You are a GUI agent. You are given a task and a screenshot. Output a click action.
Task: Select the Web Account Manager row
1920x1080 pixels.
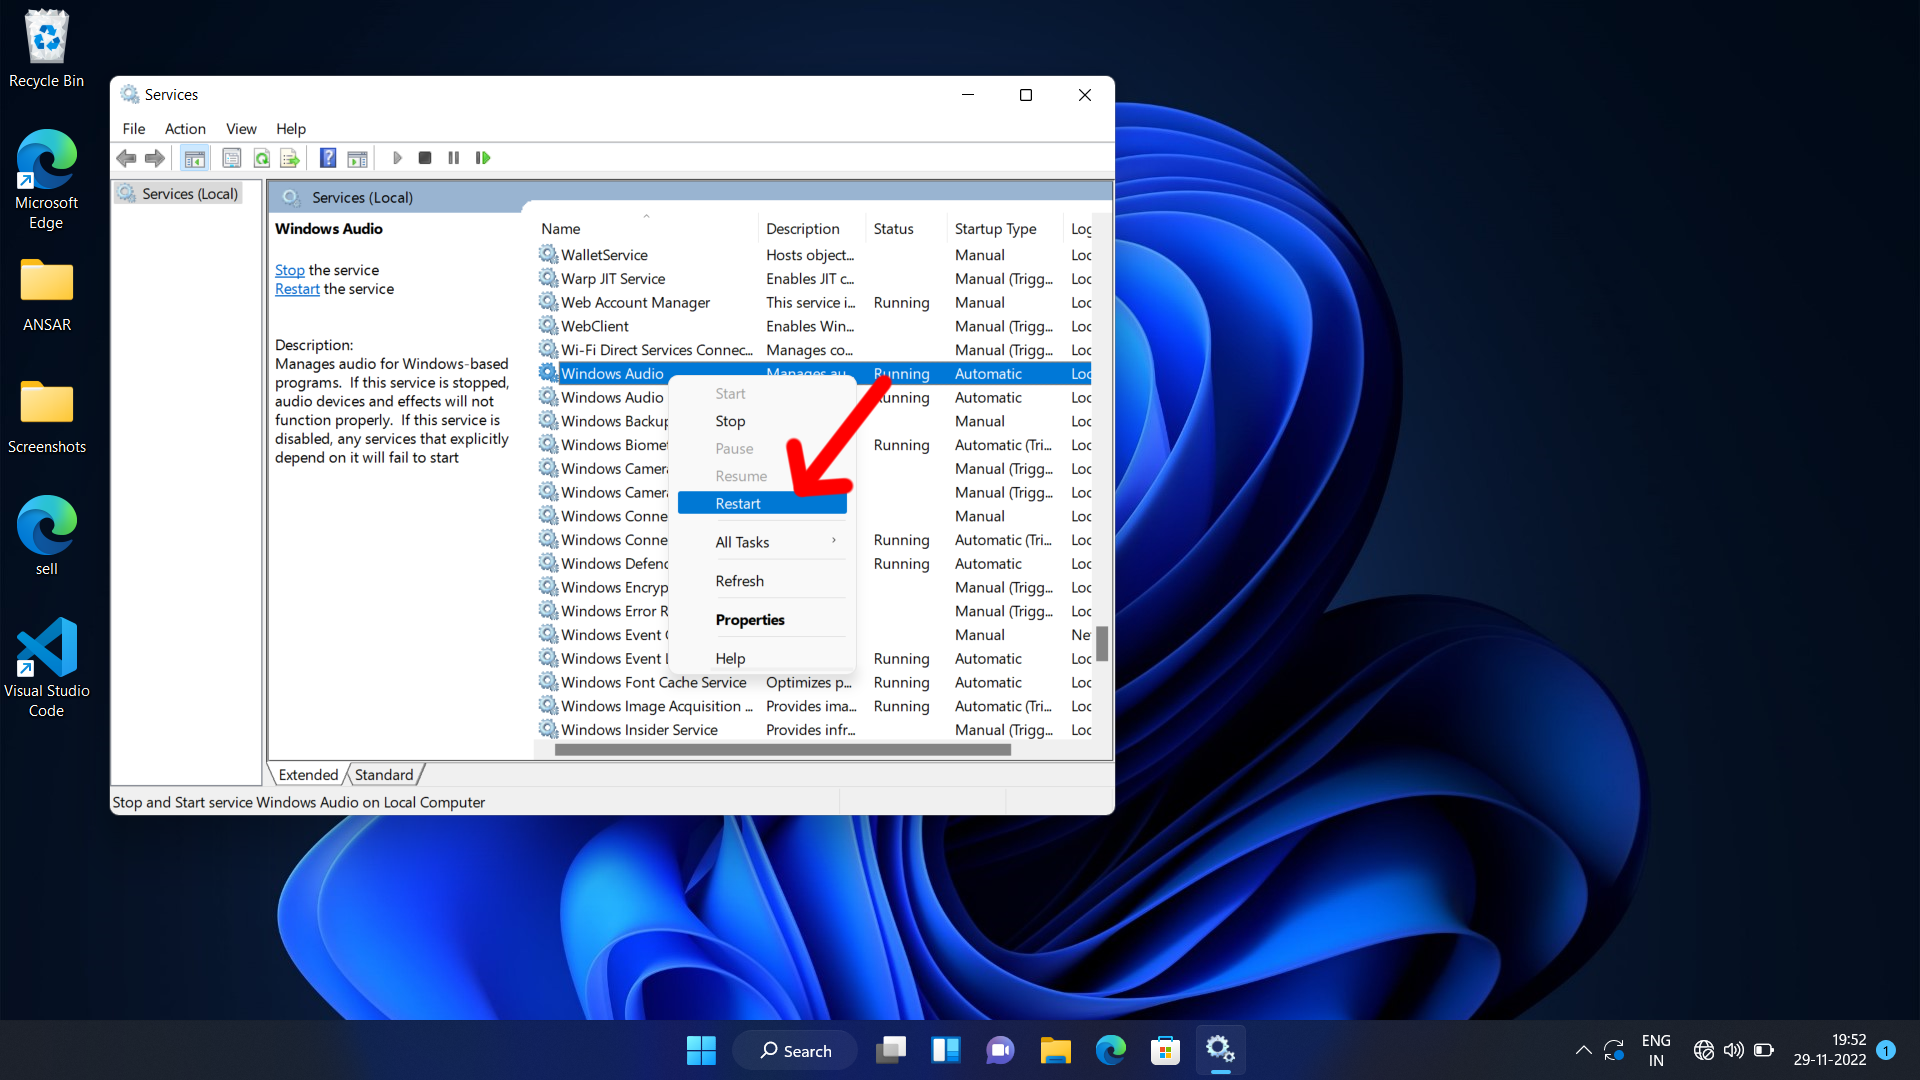pos(814,303)
